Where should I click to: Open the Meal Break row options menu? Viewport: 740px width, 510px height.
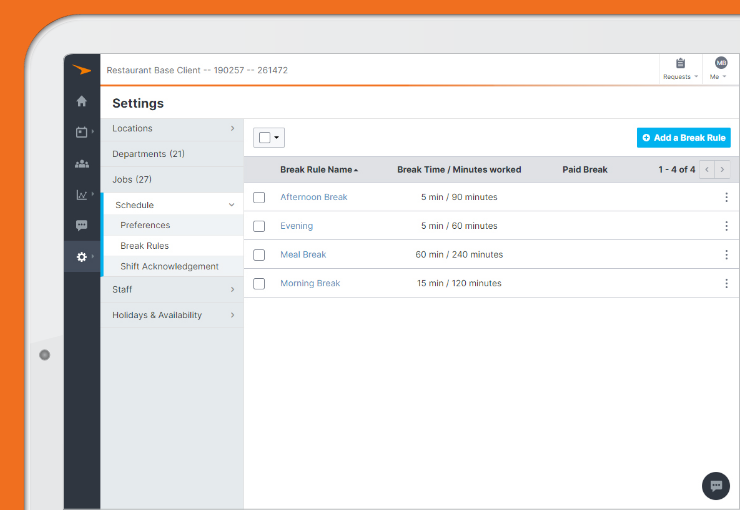(726, 255)
